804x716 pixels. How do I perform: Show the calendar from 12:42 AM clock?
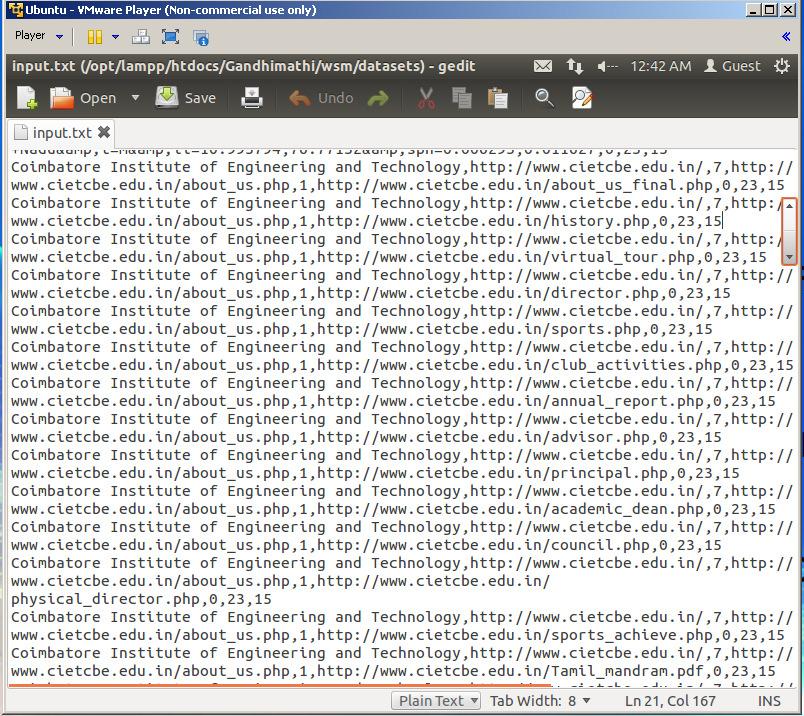coord(660,66)
